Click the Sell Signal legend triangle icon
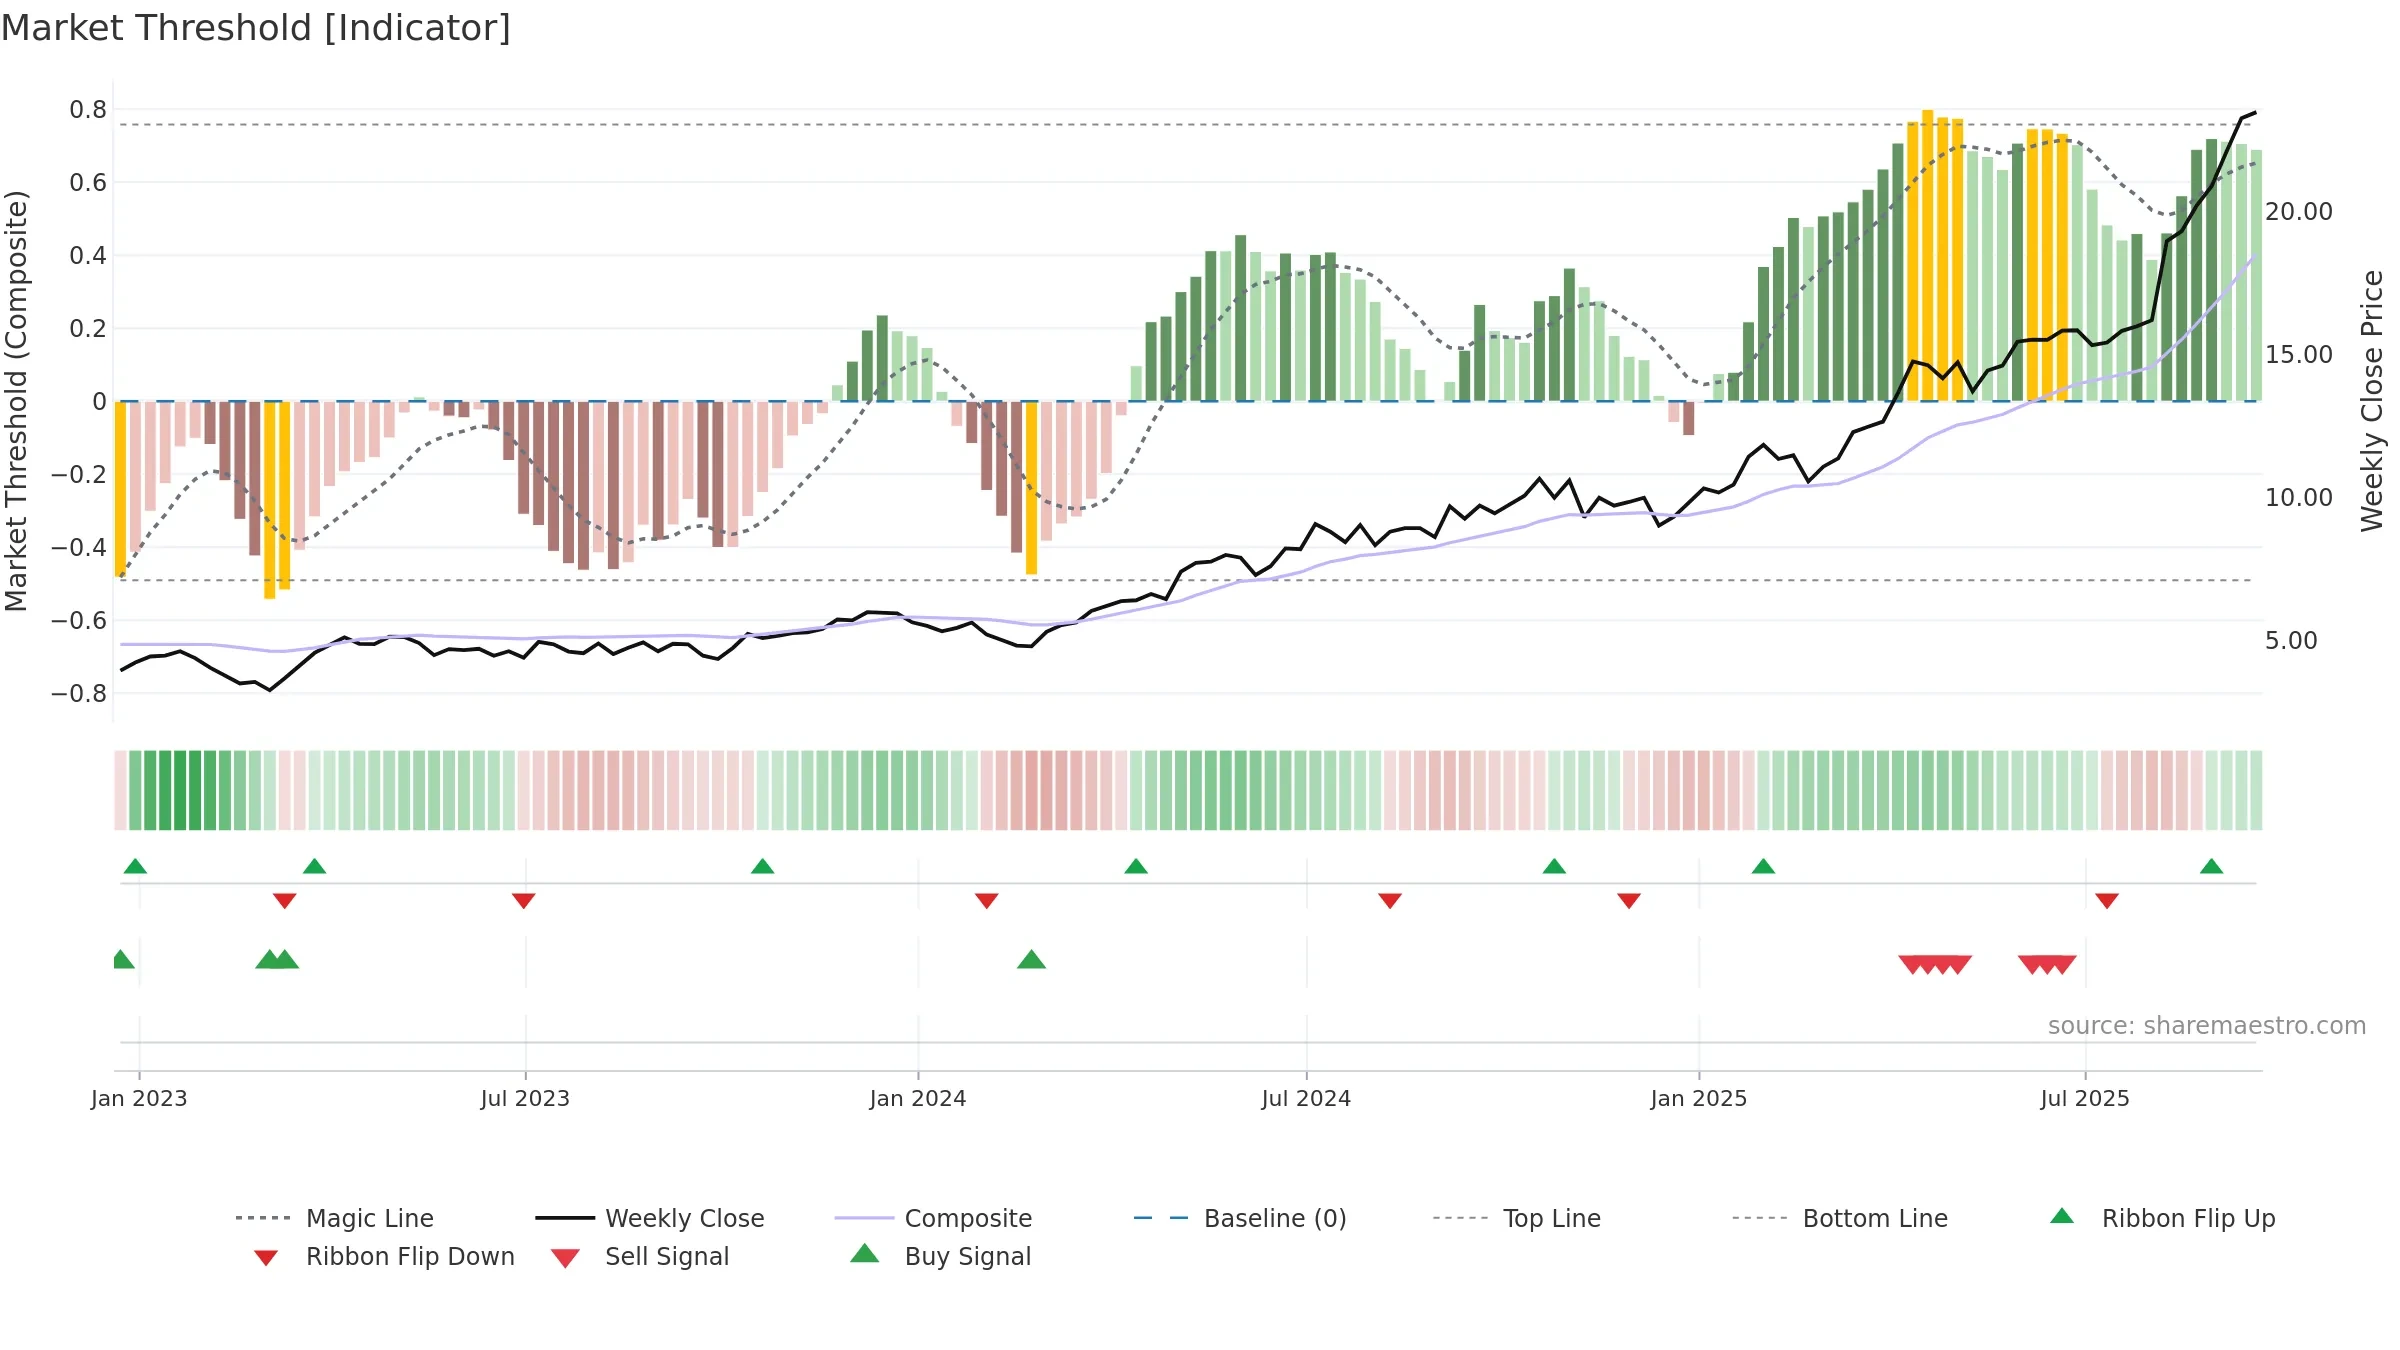Screen dimensions: 2400x1350 click(565, 1258)
